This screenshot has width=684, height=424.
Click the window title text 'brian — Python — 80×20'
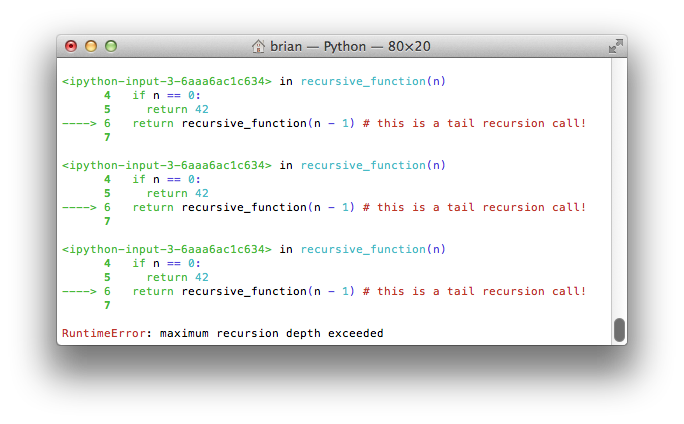coord(350,46)
